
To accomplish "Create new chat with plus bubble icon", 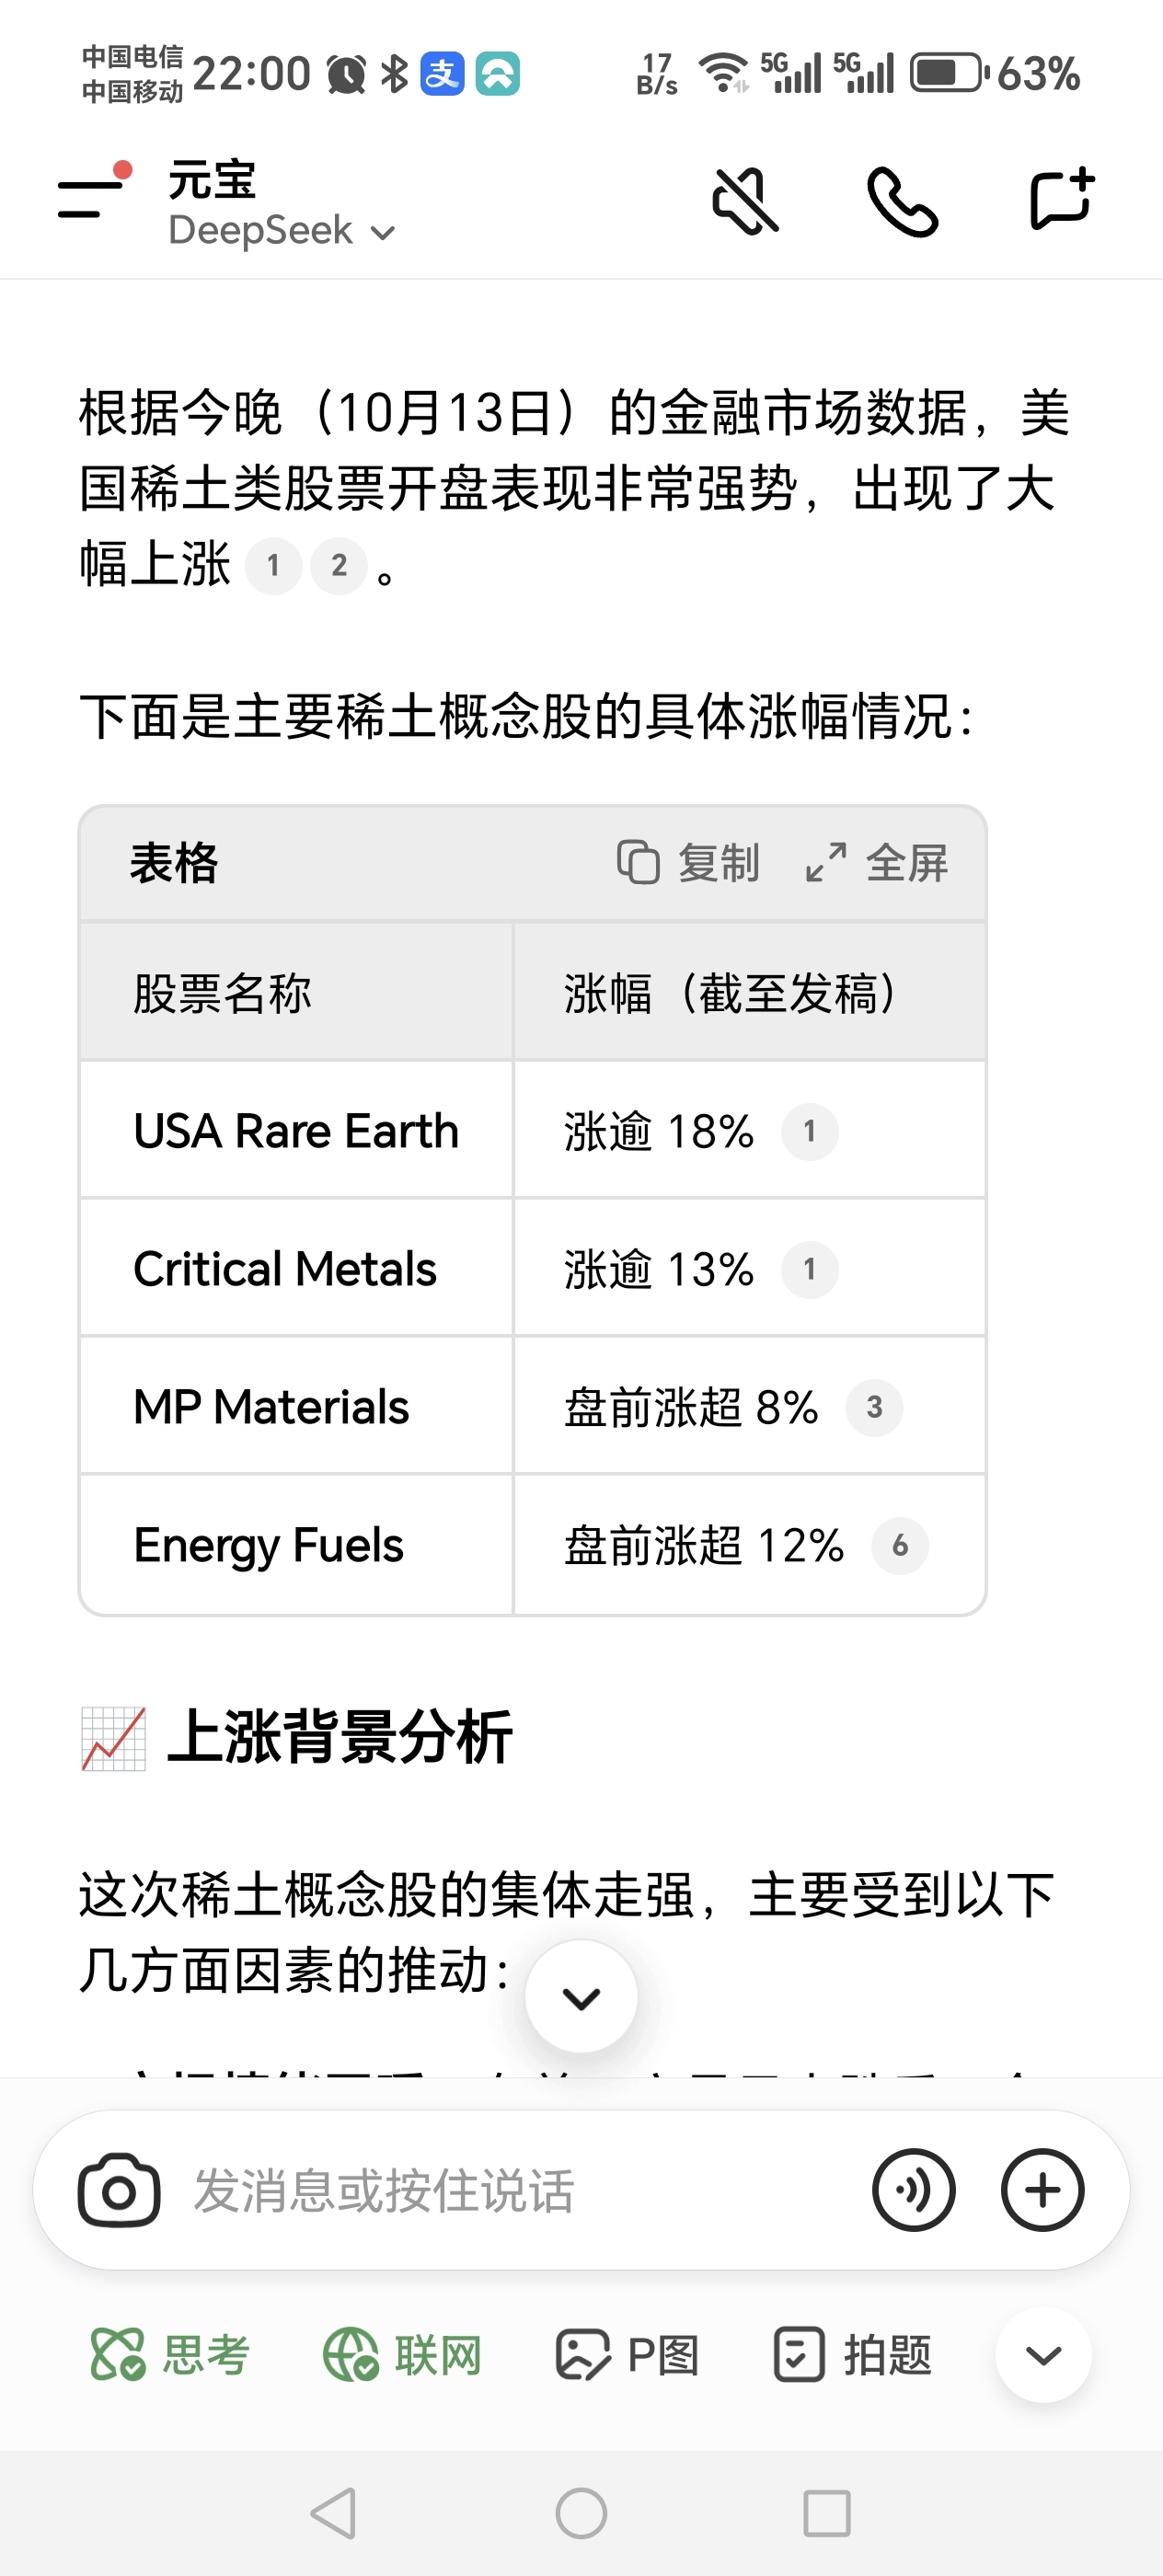I will click(1062, 199).
